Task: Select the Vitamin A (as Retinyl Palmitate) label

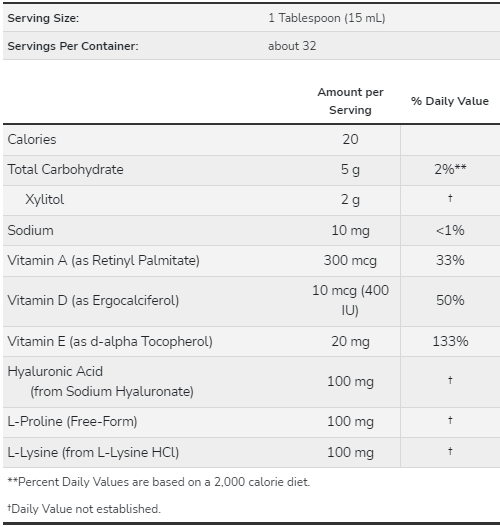Action: click(x=103, y=260)
